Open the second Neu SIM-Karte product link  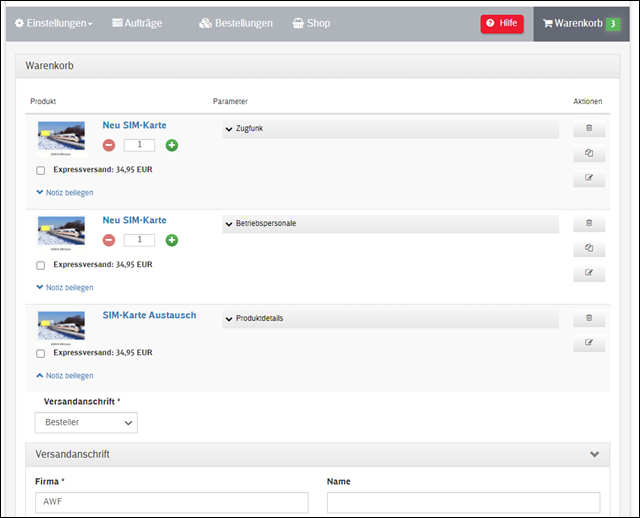pos(134,220)
